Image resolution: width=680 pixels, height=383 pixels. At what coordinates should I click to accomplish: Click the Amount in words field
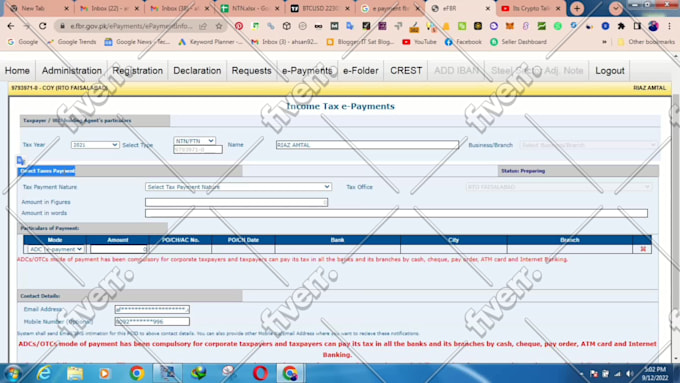coord(396,213)
